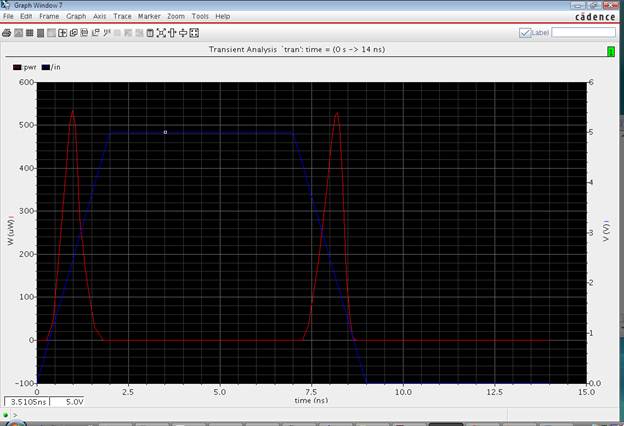Uncheck the Label checkbox

point(525,33)
